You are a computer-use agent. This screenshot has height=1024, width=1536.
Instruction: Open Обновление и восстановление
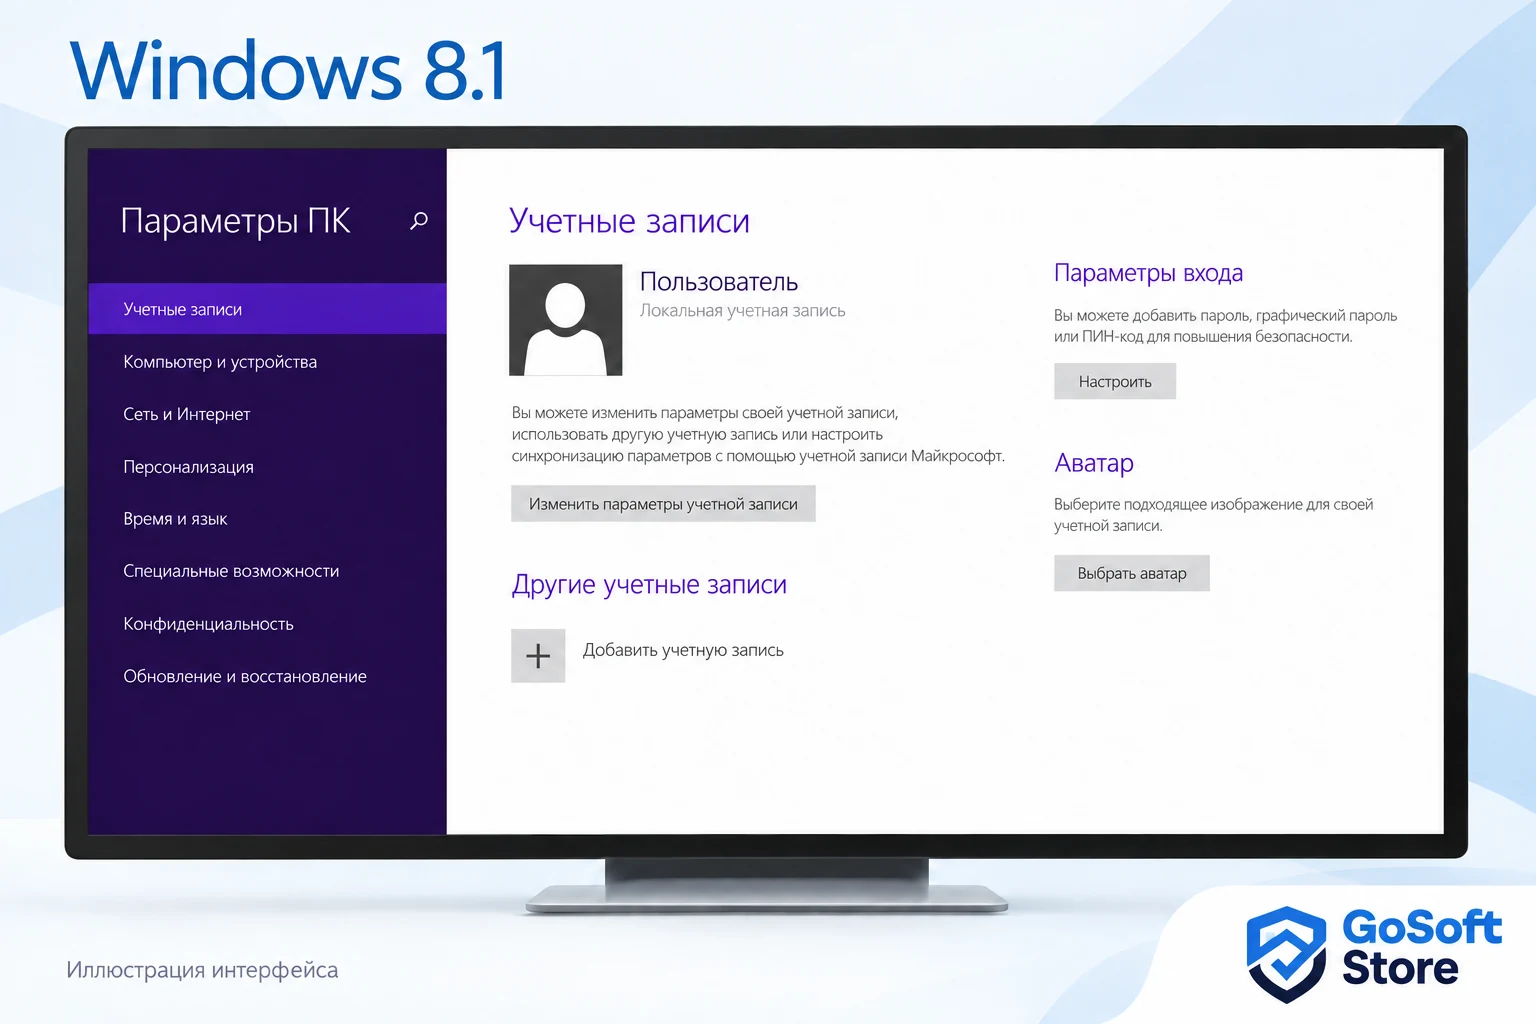pyautogui.click(x=267, y=677)
